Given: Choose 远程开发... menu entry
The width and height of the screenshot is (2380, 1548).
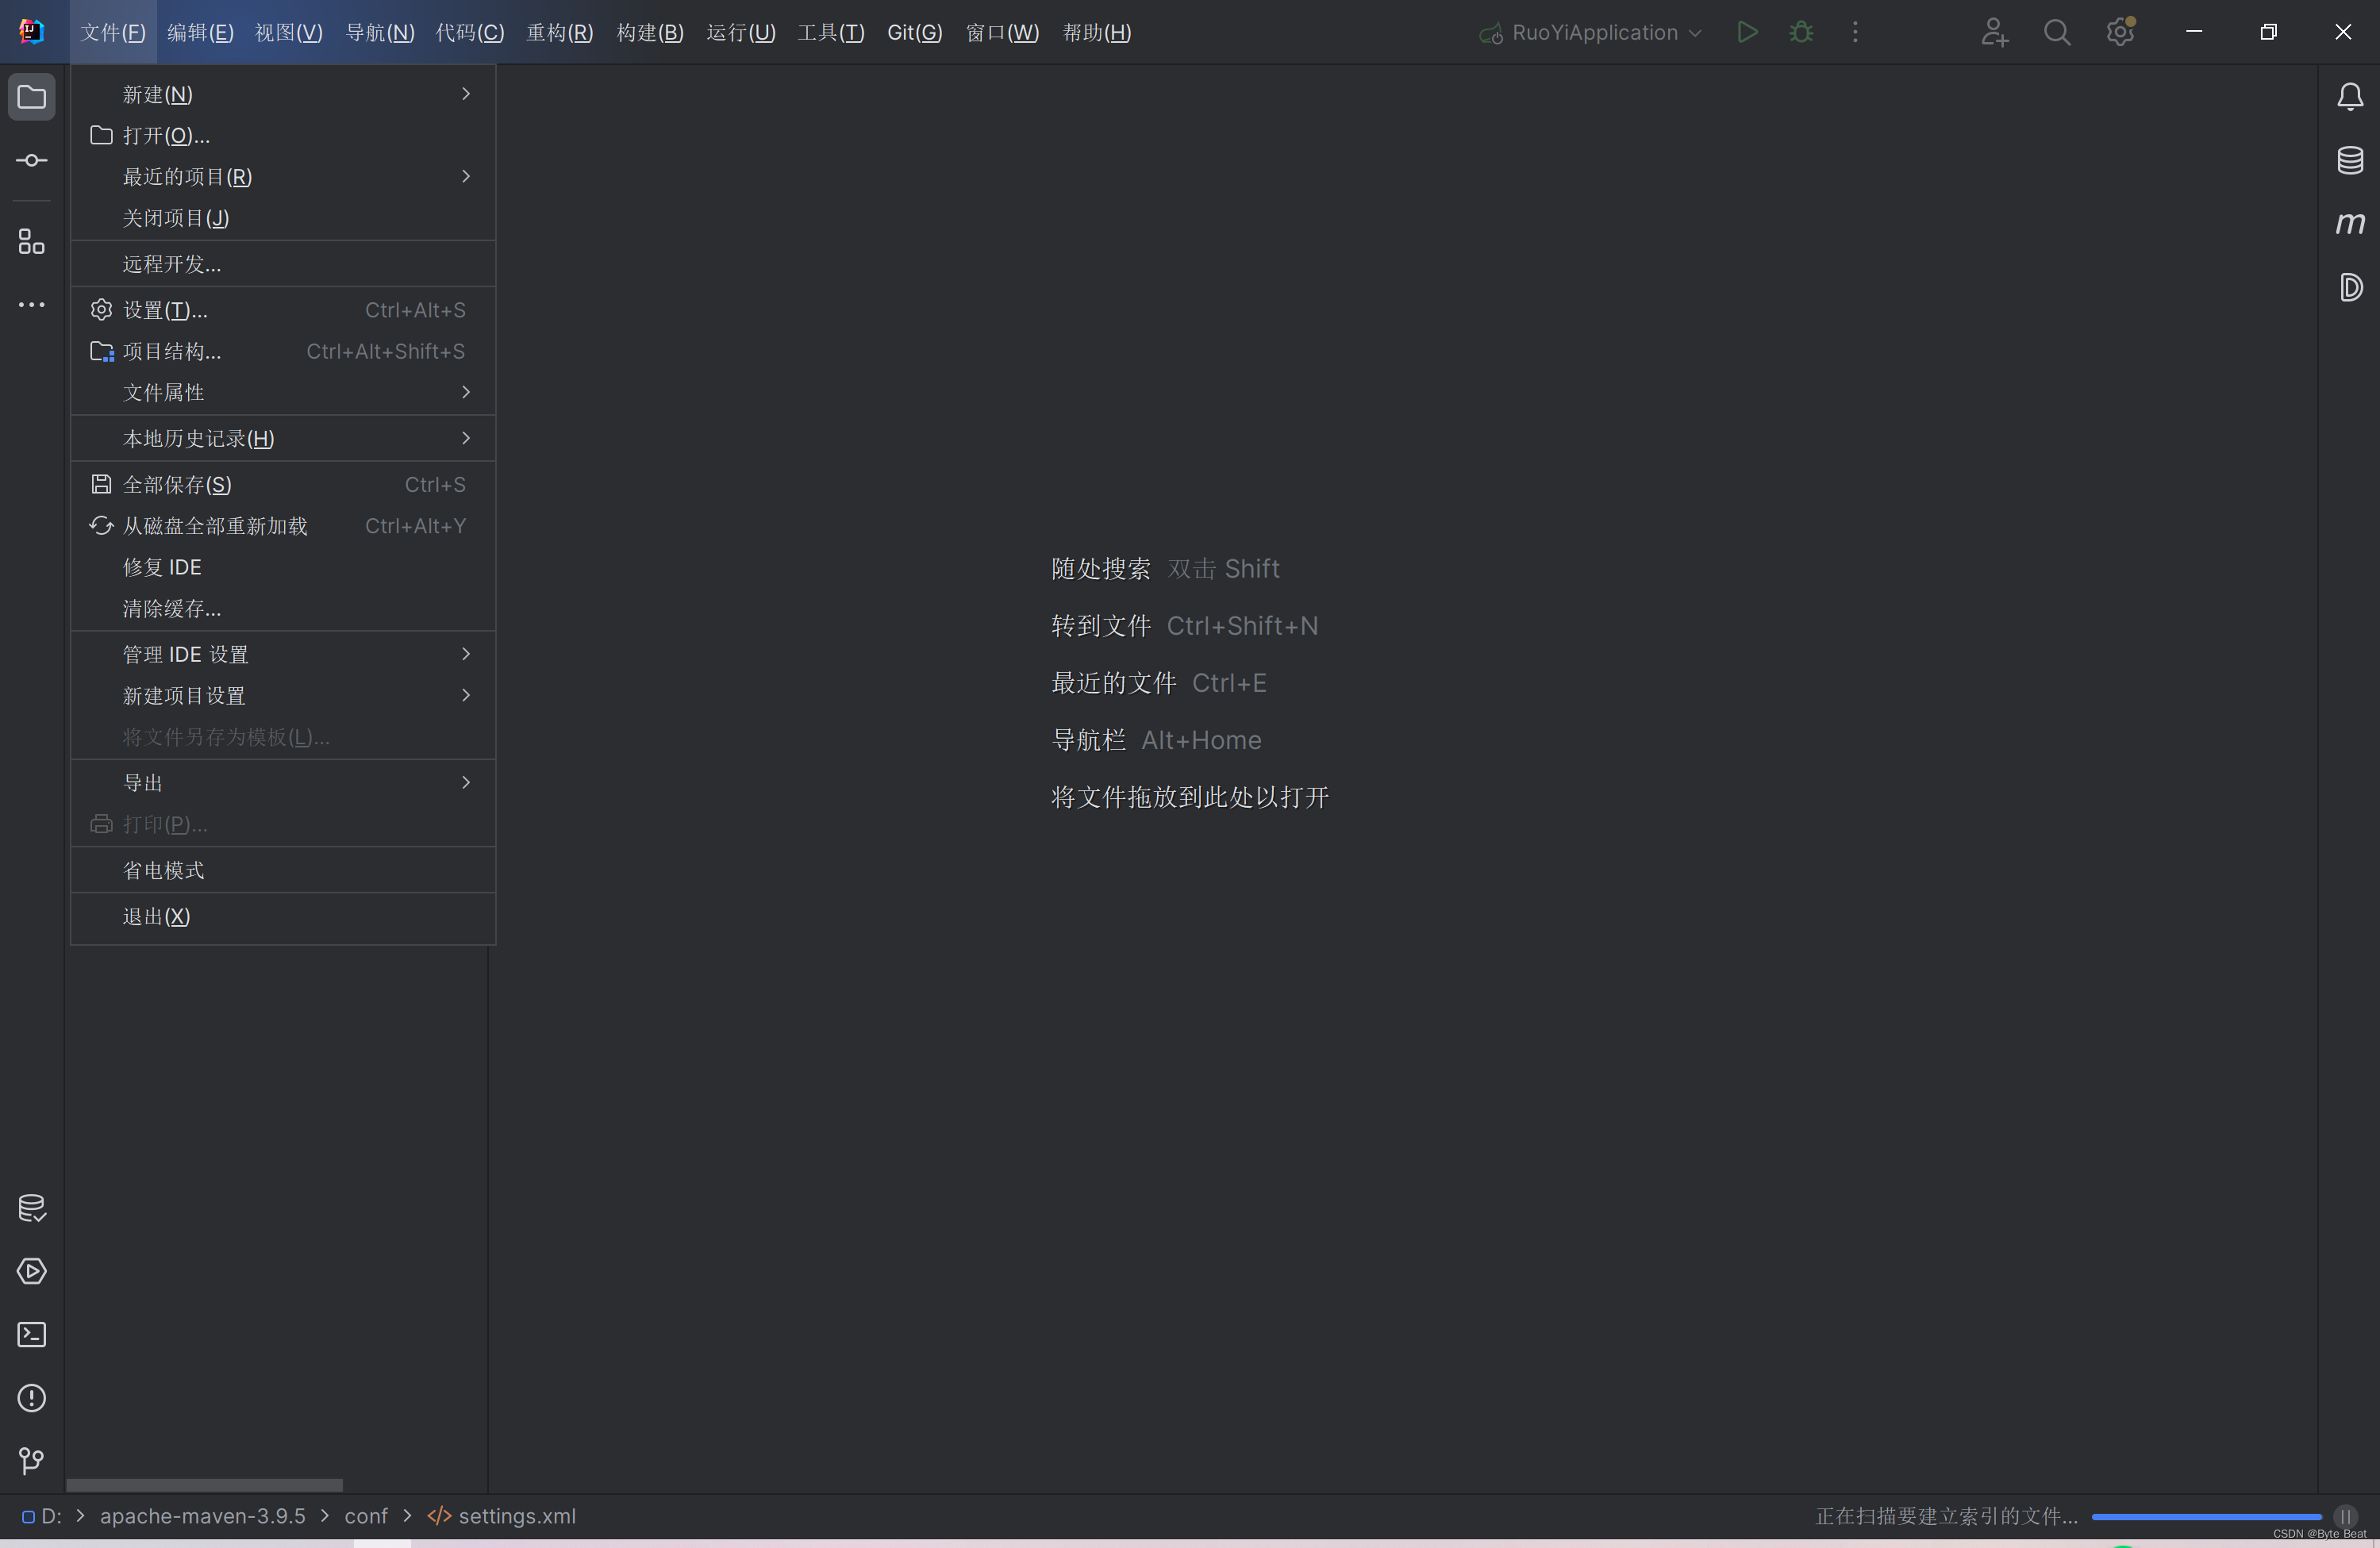Looking at the screenshot, I should 283,264.
